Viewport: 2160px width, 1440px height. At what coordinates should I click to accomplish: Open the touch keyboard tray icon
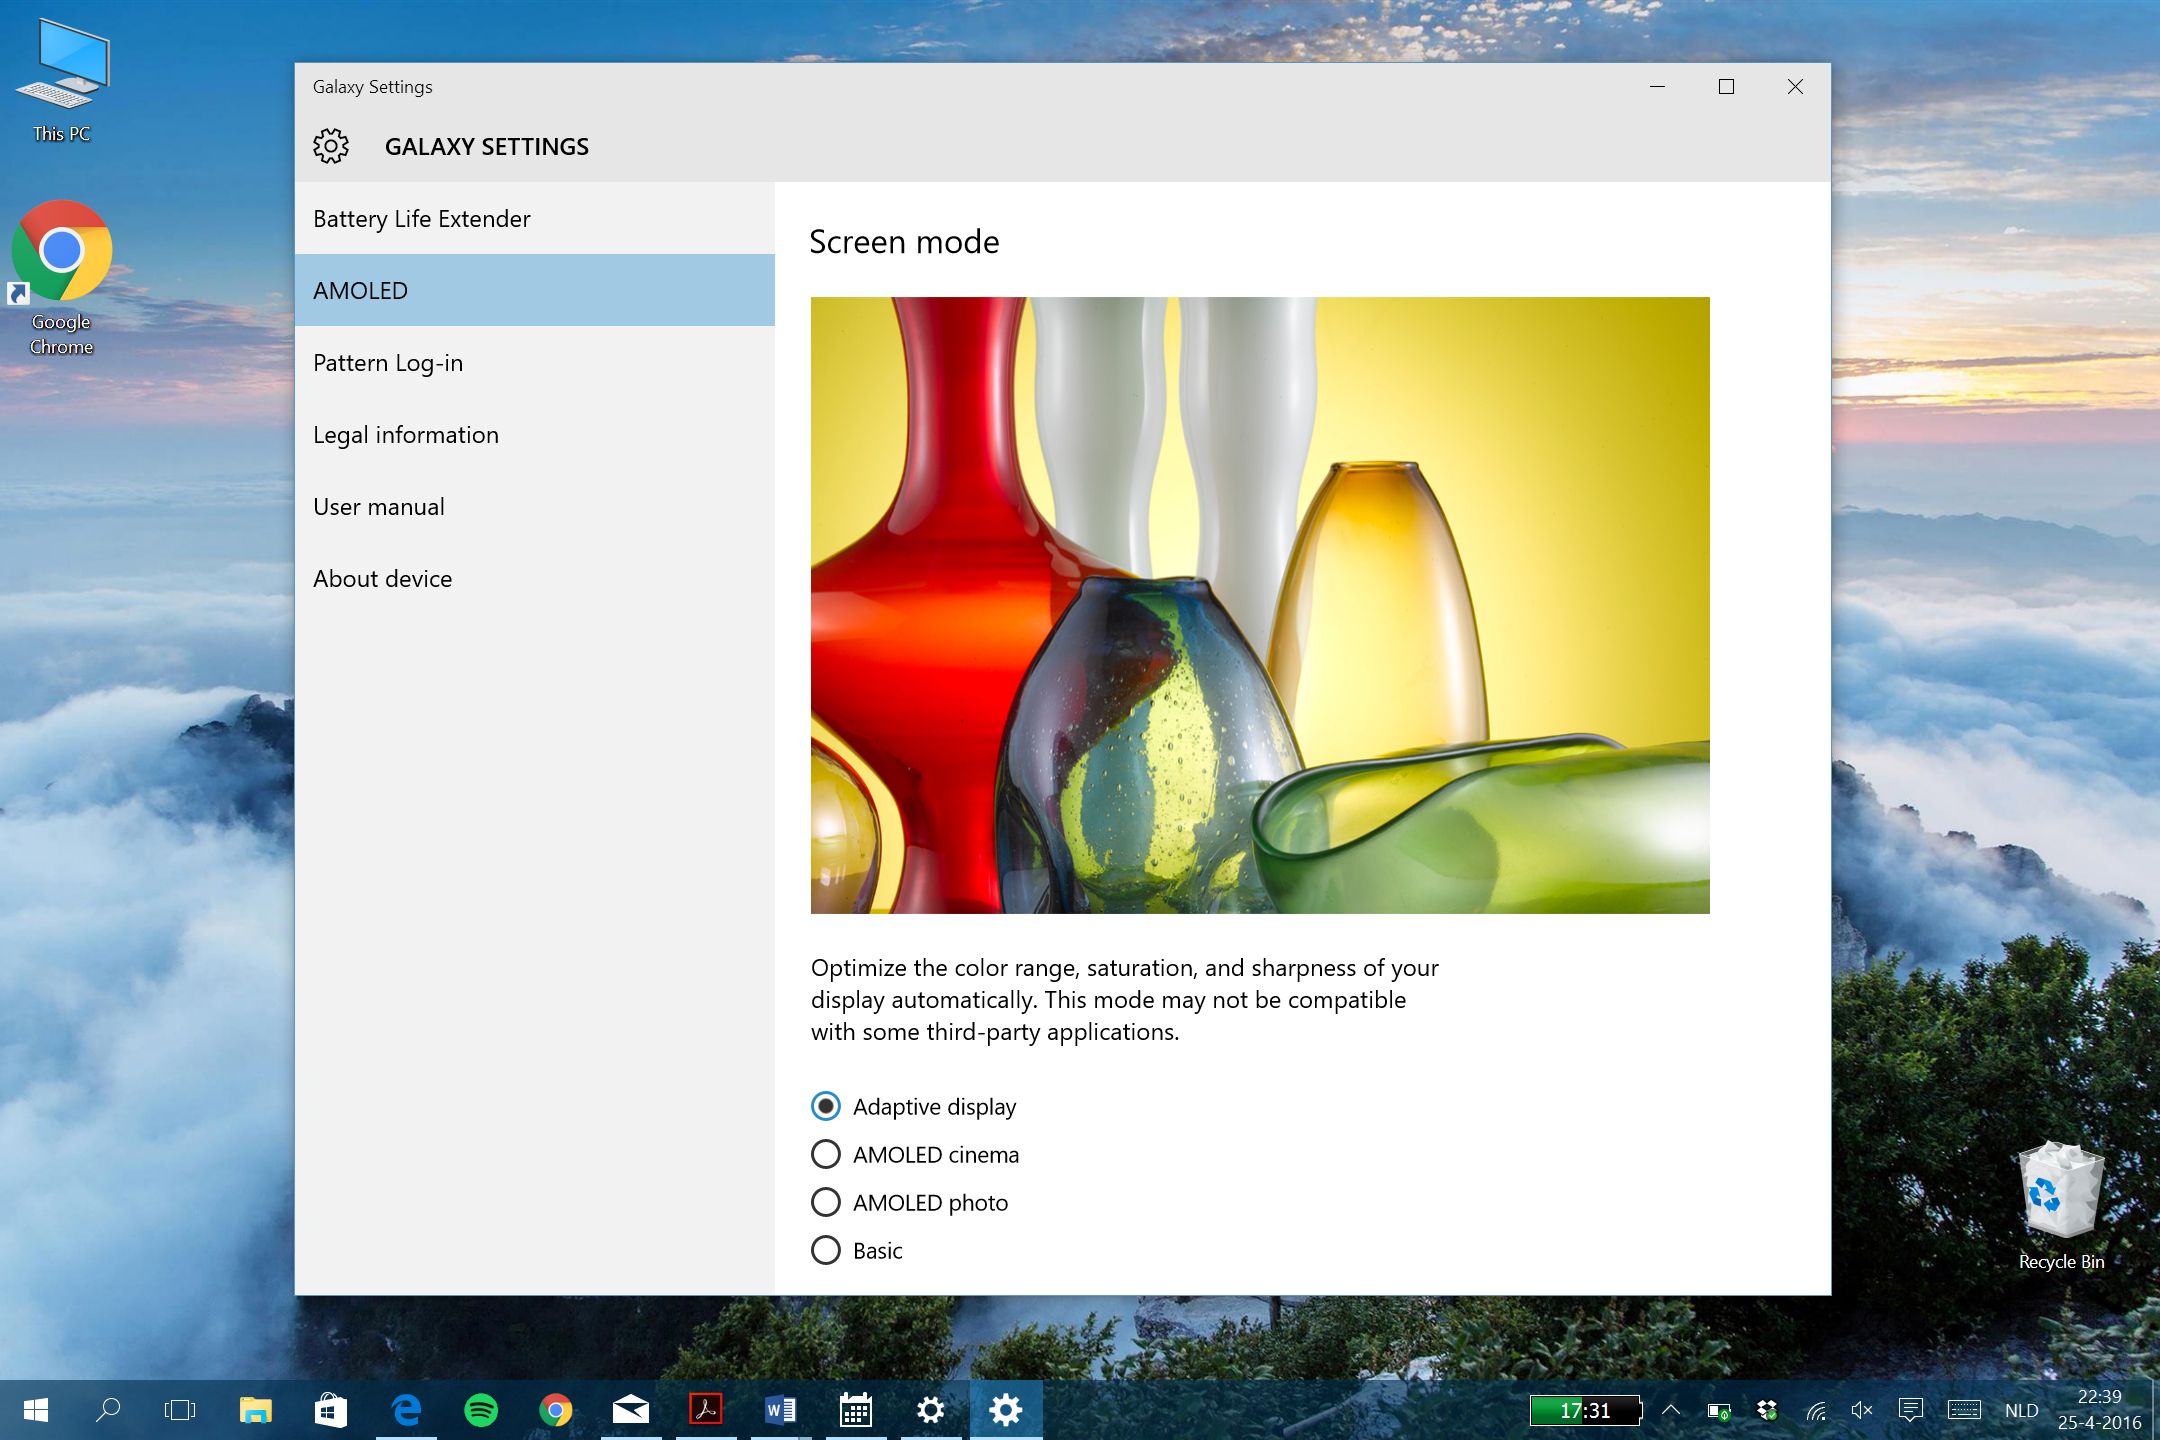coord(1964,1410)
